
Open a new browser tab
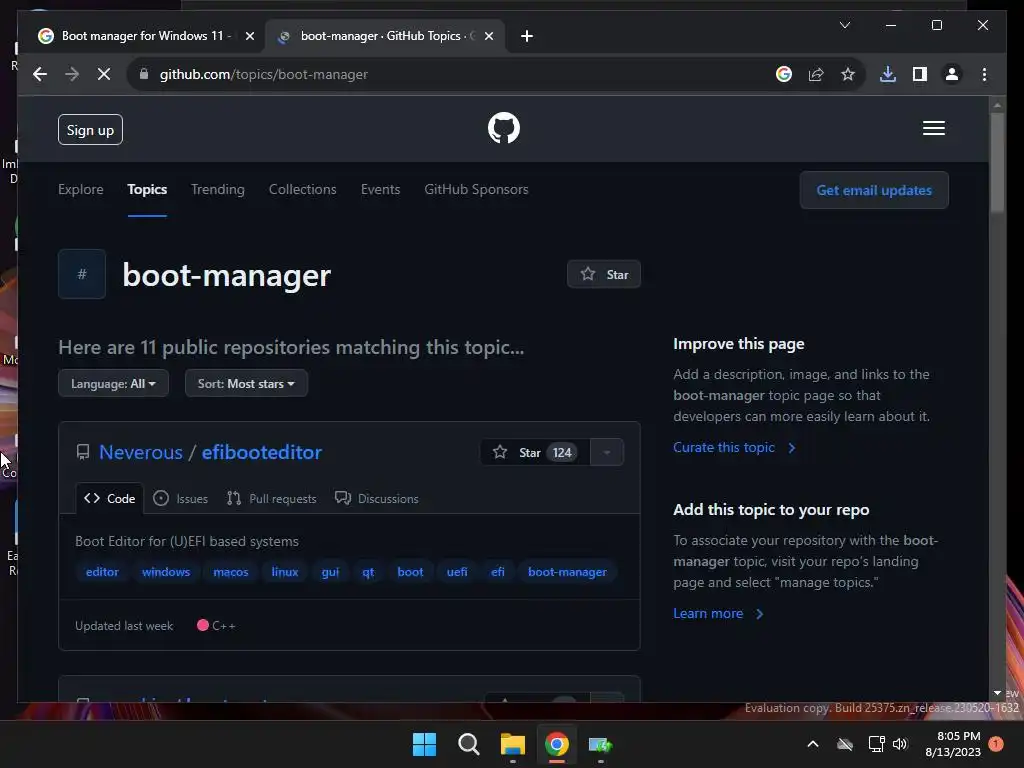[x=527, y=36]
